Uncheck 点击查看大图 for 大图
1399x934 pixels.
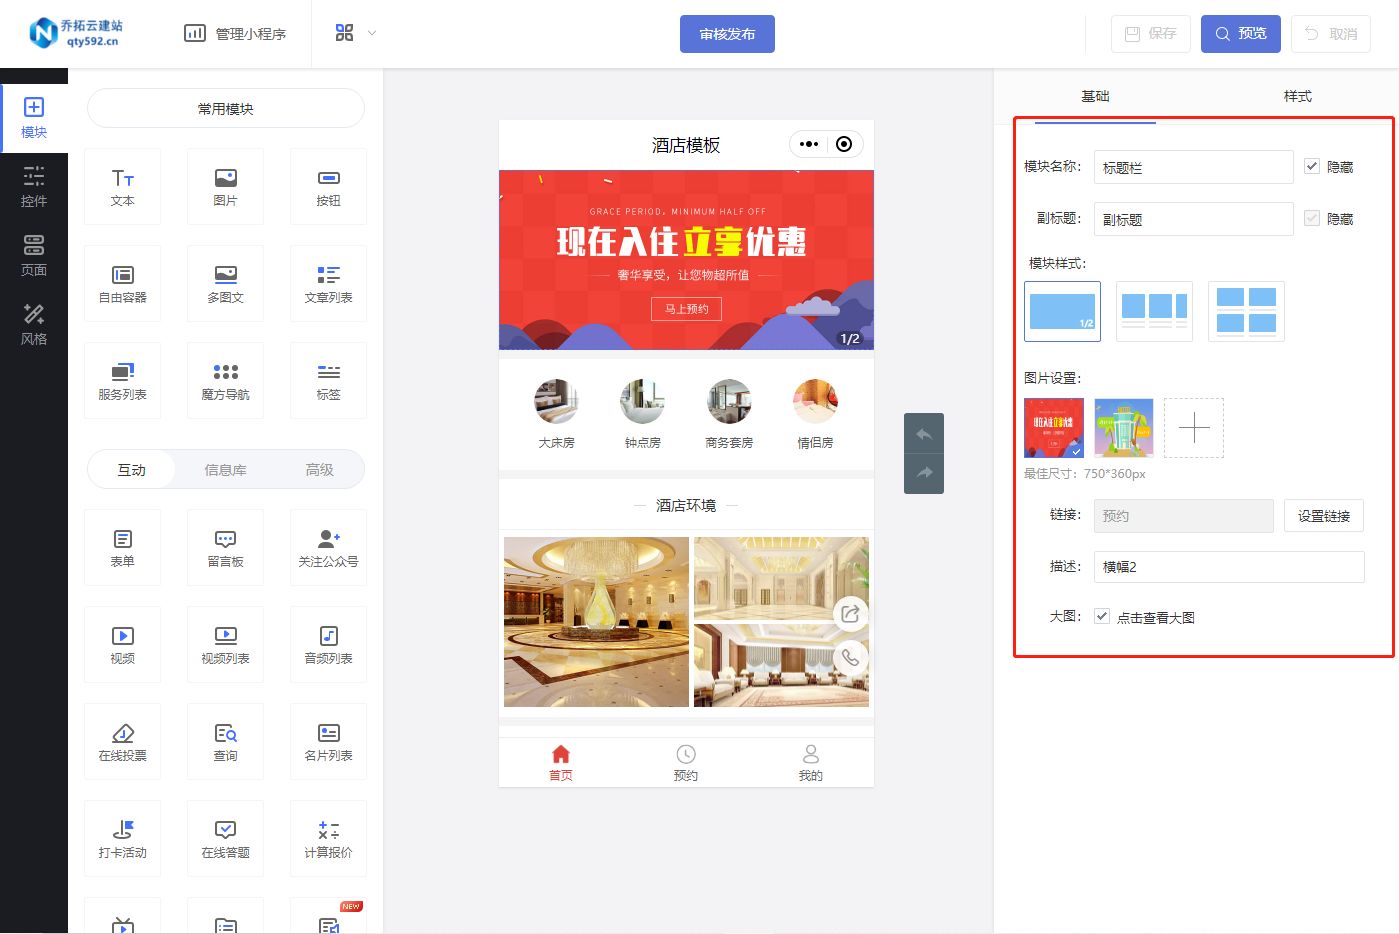pos(1101,617)
